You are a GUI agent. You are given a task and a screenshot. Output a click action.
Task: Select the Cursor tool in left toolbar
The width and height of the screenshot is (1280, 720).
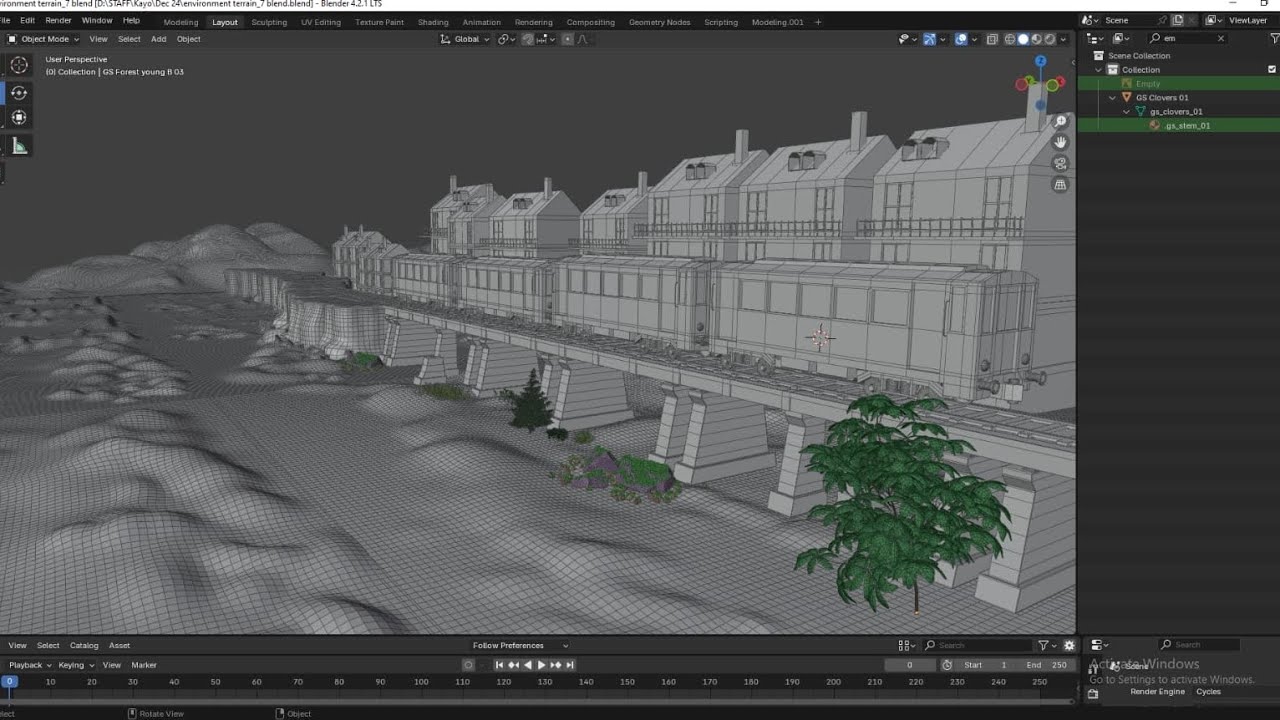(x=19, y=65)
